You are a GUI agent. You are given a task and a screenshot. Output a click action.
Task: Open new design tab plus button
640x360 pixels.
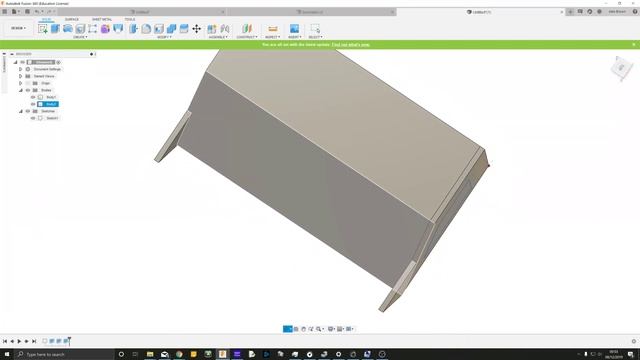(571, 12)
